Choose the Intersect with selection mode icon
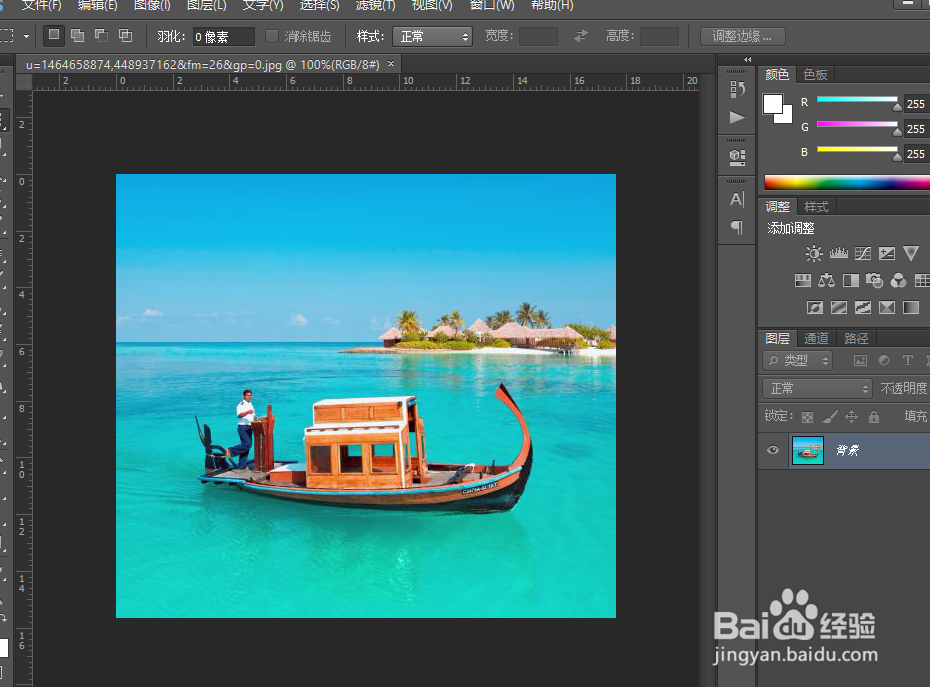This screenshot has width=930, height=687. (x=125, y=36)
